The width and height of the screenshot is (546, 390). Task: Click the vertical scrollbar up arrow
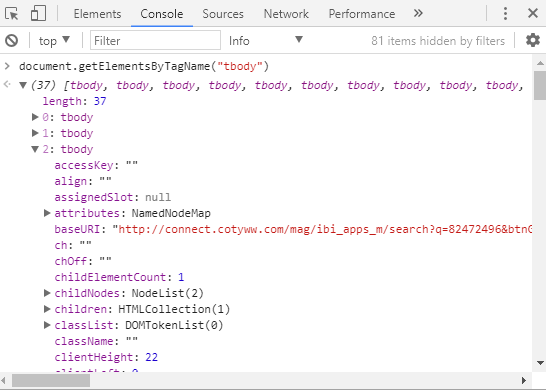click(x=540, y=63)
